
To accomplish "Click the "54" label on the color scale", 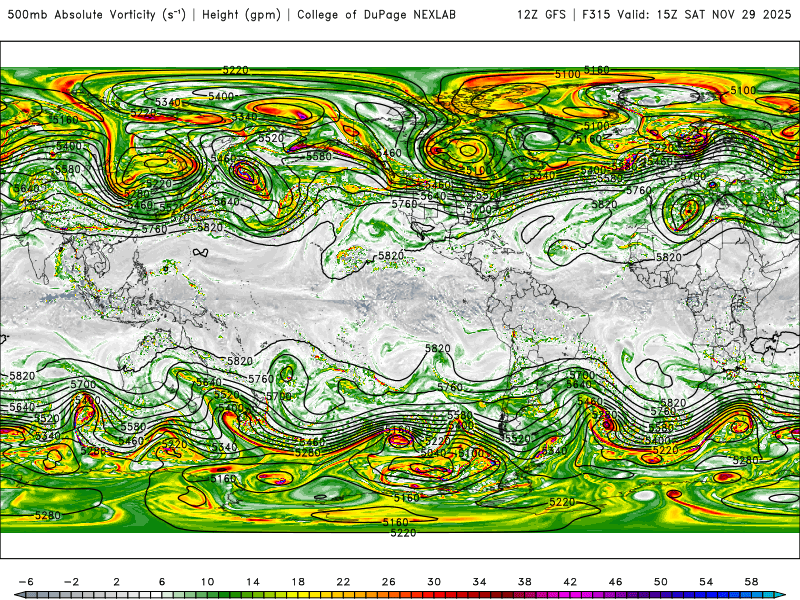I will tap(706, 582).
